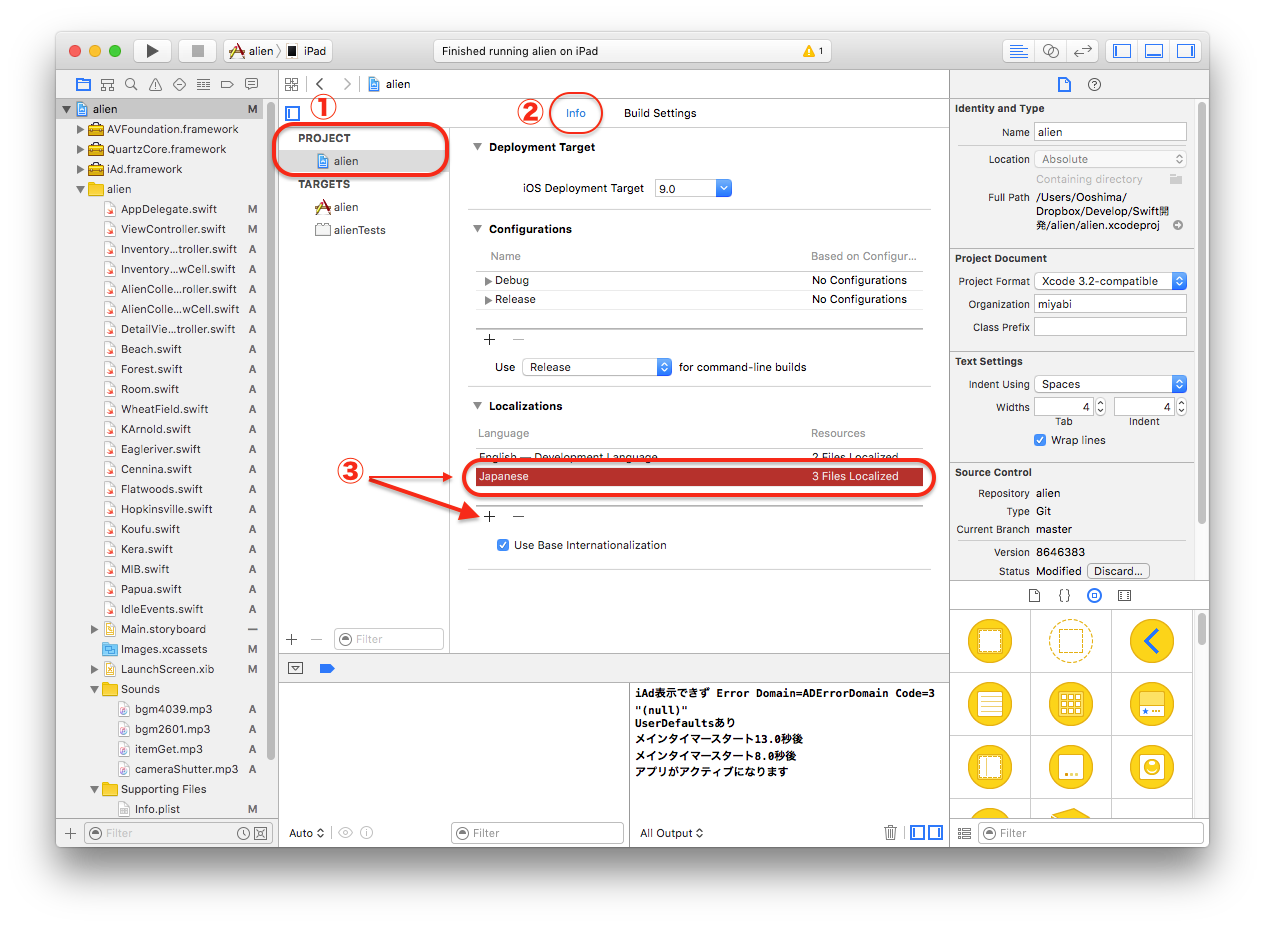Show only the variables view
This screenshot has height=927, width=1265.
click(x=917, y=832)
